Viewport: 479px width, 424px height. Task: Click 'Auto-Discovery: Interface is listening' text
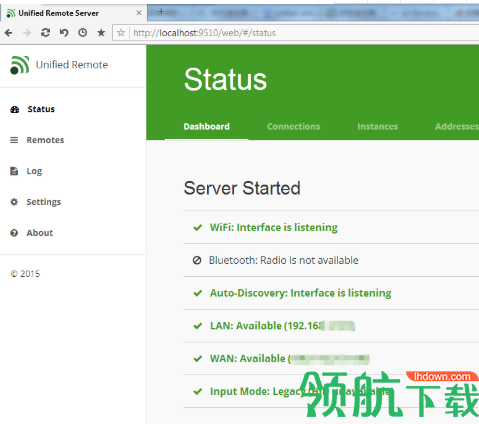click(x=301, y=293)
